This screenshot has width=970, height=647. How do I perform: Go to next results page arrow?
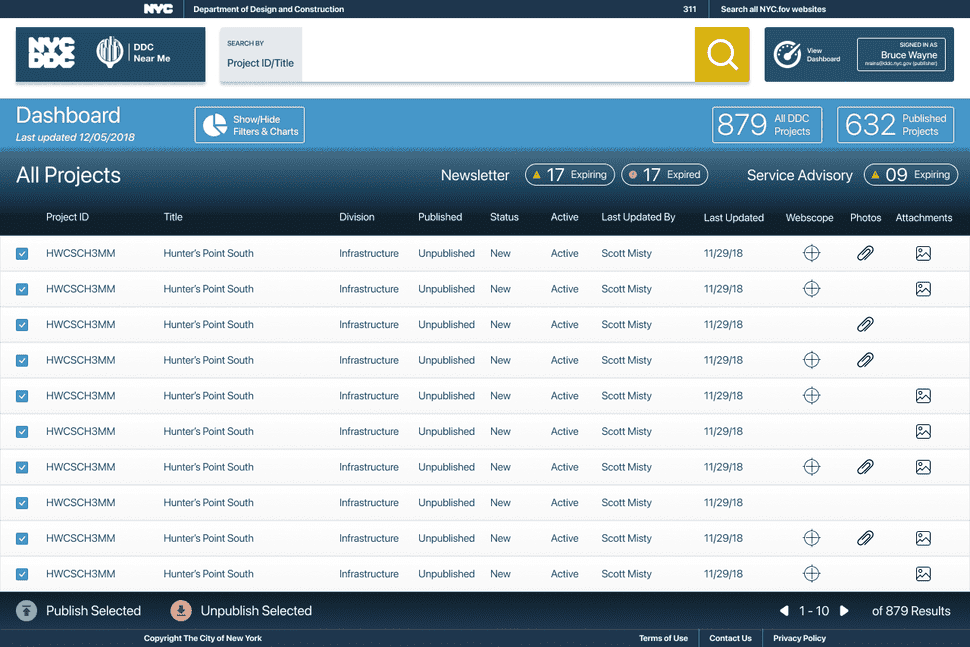[844, 611]
